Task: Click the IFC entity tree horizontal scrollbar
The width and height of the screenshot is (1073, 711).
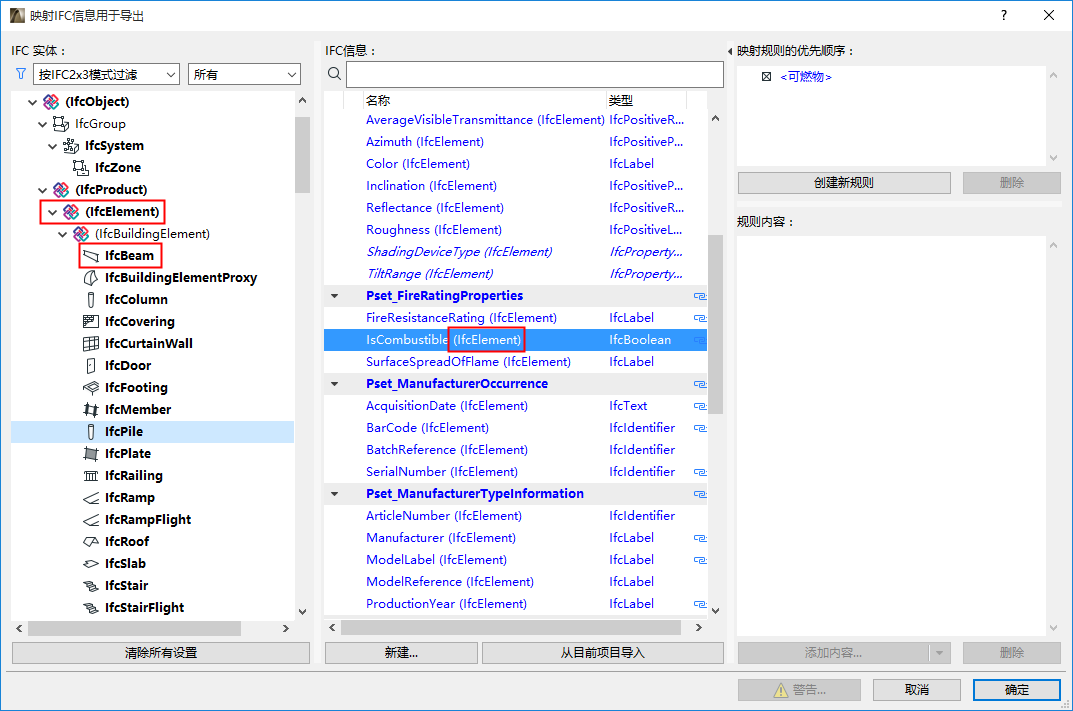Action: point(134,628)
